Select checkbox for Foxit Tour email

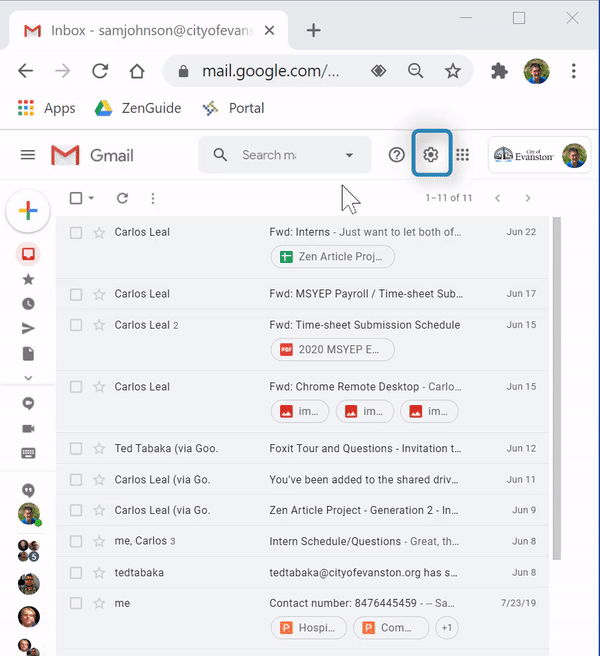click(76, 448)
